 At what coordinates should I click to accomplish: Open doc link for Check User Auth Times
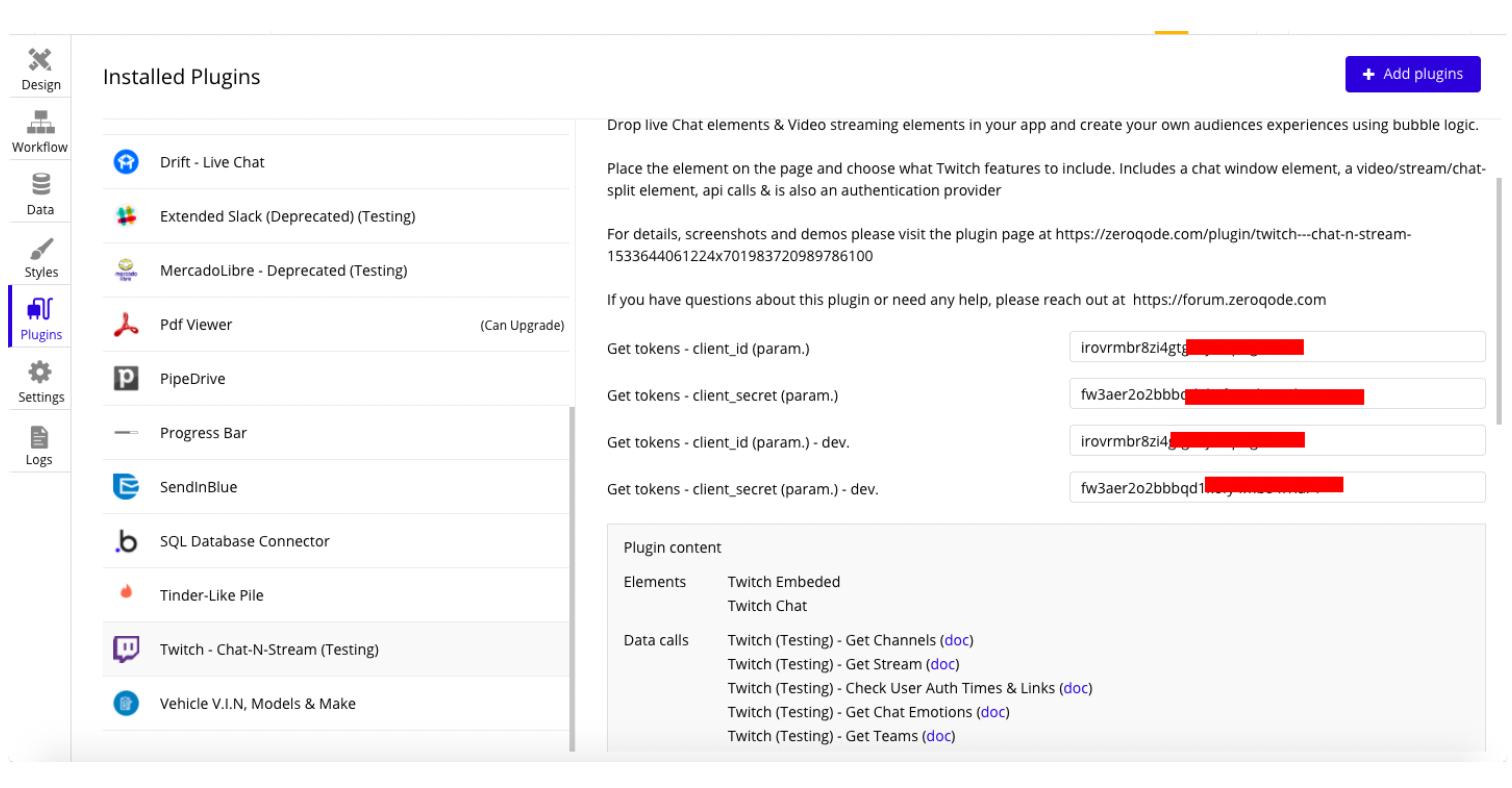(x=1075, y=688)
